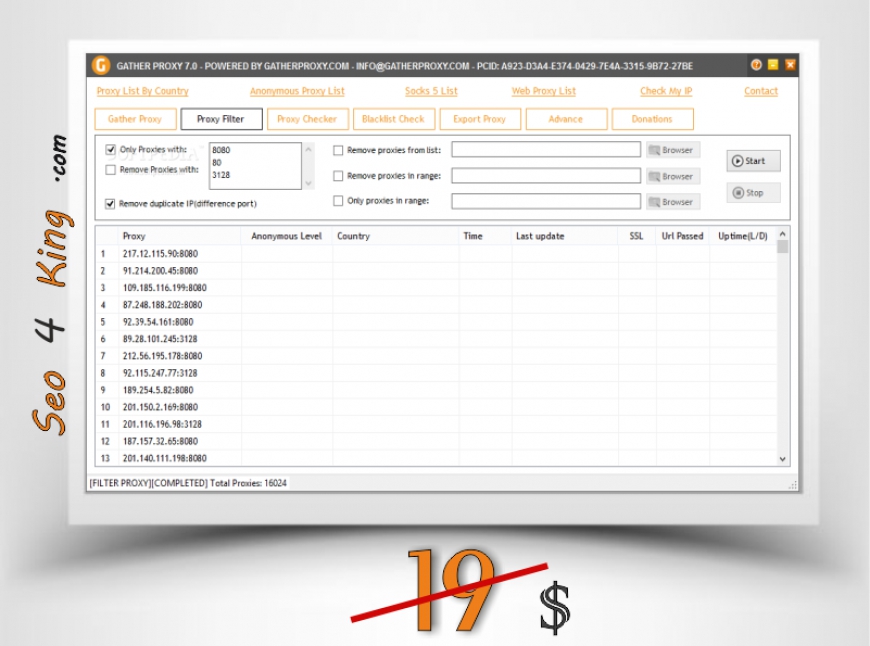Click the Gather Proxy orange G logo

[x=100, y=65]
